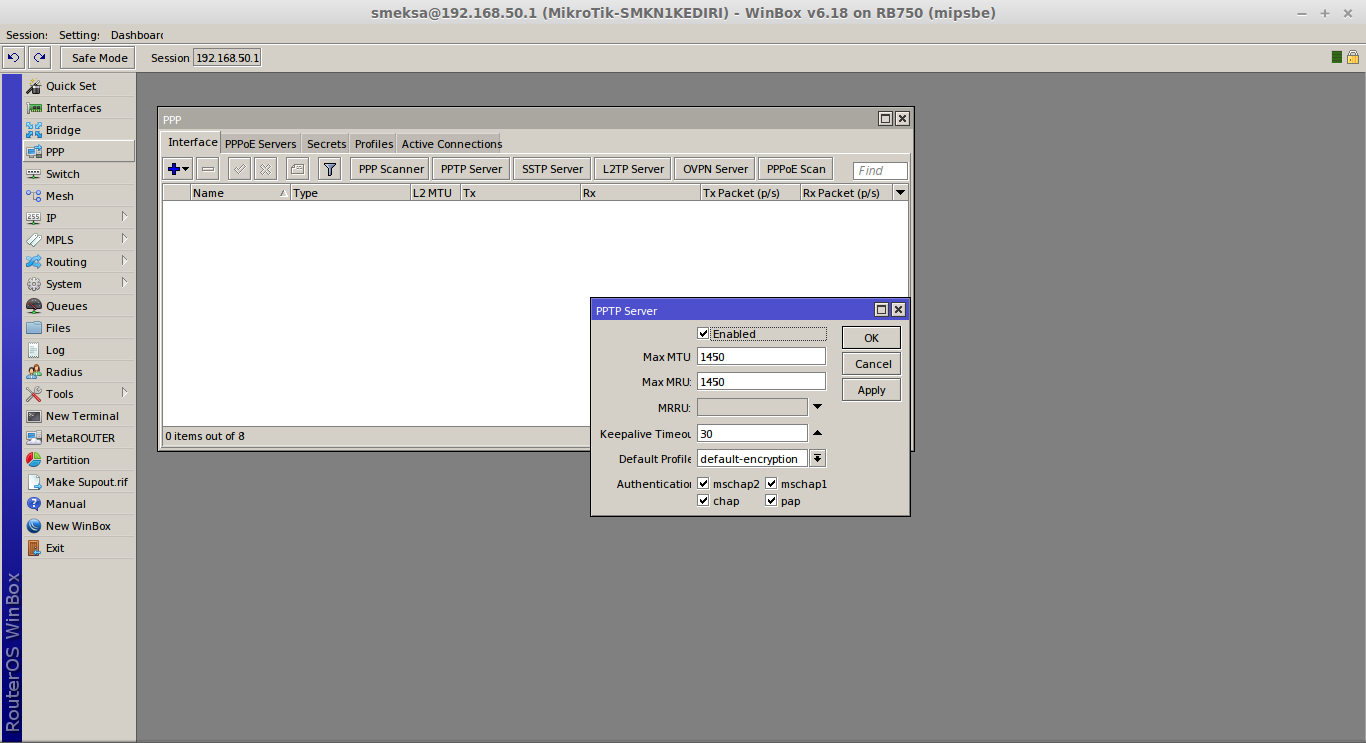The width and height of the screenshot is (1366, 743).
Task: Click the minus remove button in PPP toolbar
Action: click(x=208, y=169)
